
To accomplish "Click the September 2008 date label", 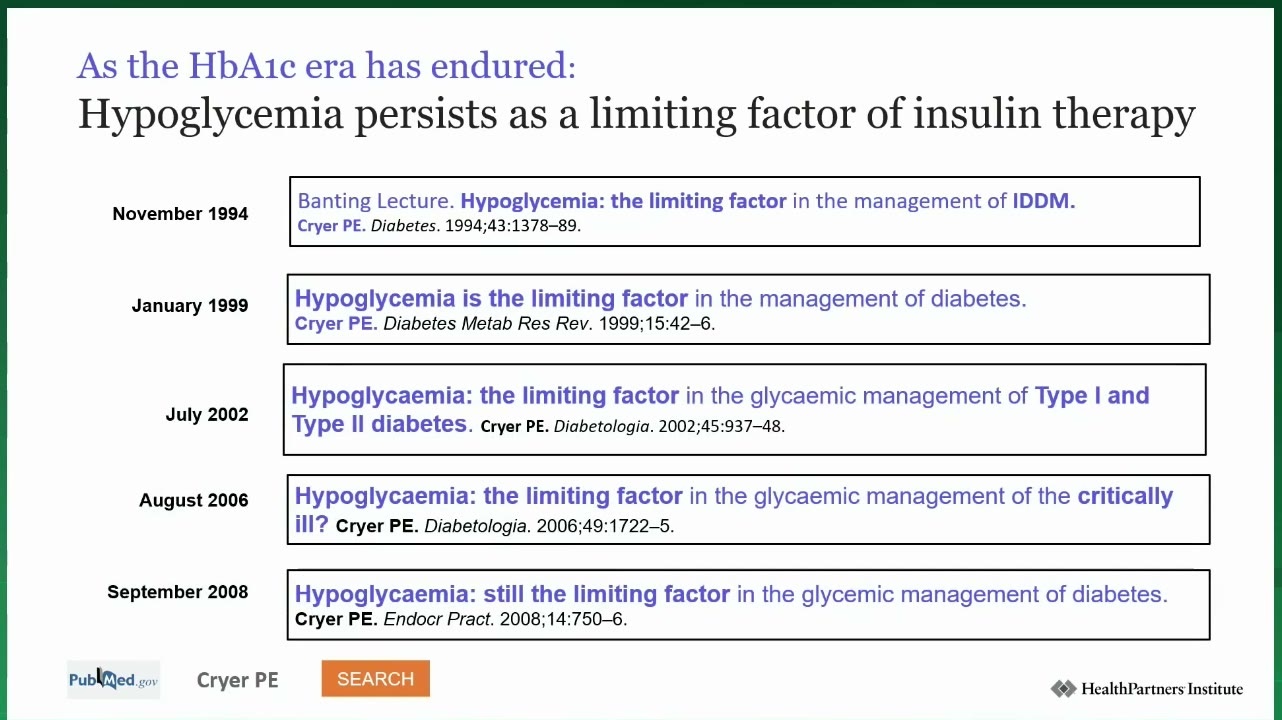I will coord(178,592).
